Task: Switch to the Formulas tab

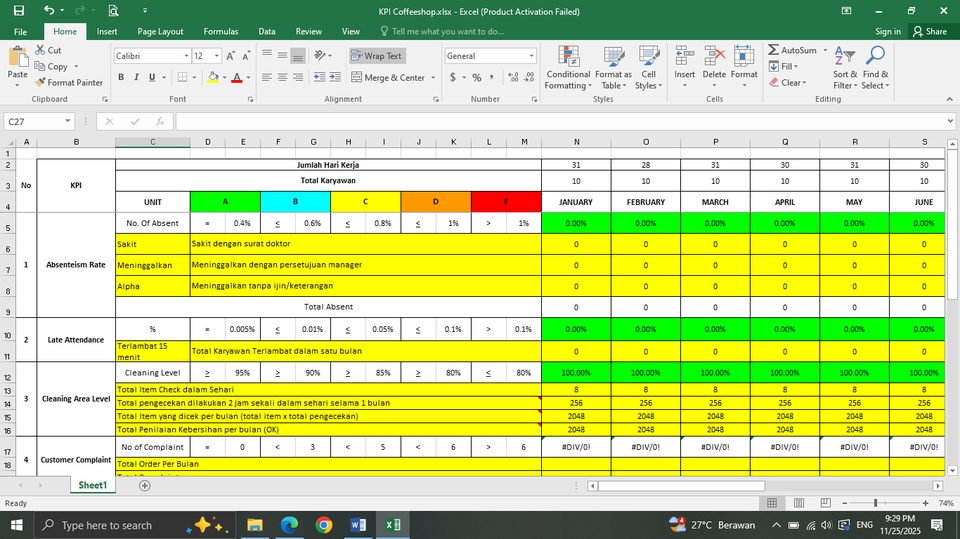Action: click(x=220, y=32)
